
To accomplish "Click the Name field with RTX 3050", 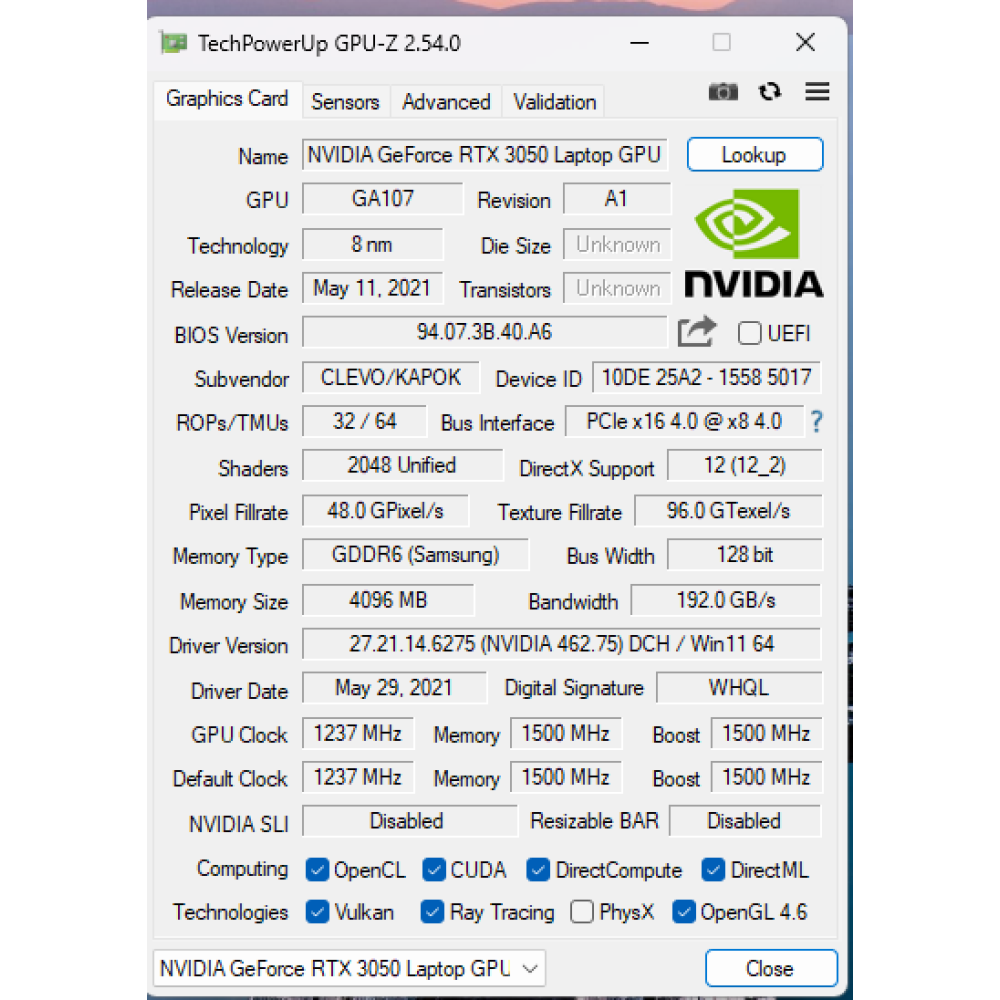I will click(485, 155).
